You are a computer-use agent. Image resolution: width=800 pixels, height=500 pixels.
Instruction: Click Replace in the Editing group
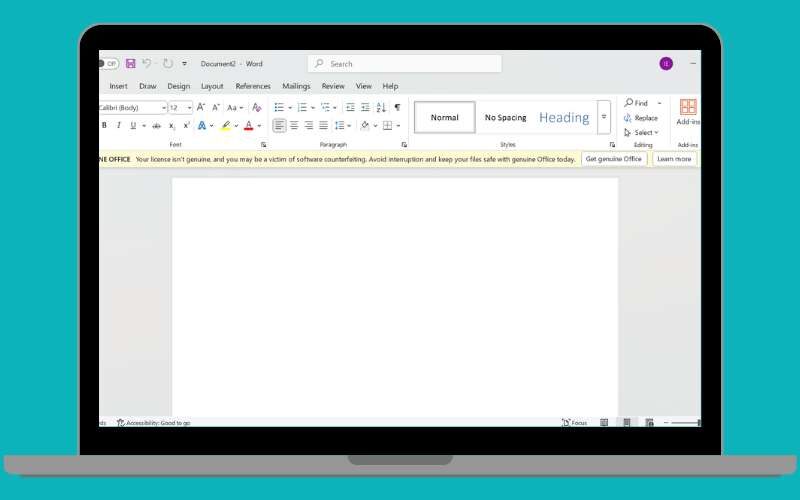click(641, 118)
